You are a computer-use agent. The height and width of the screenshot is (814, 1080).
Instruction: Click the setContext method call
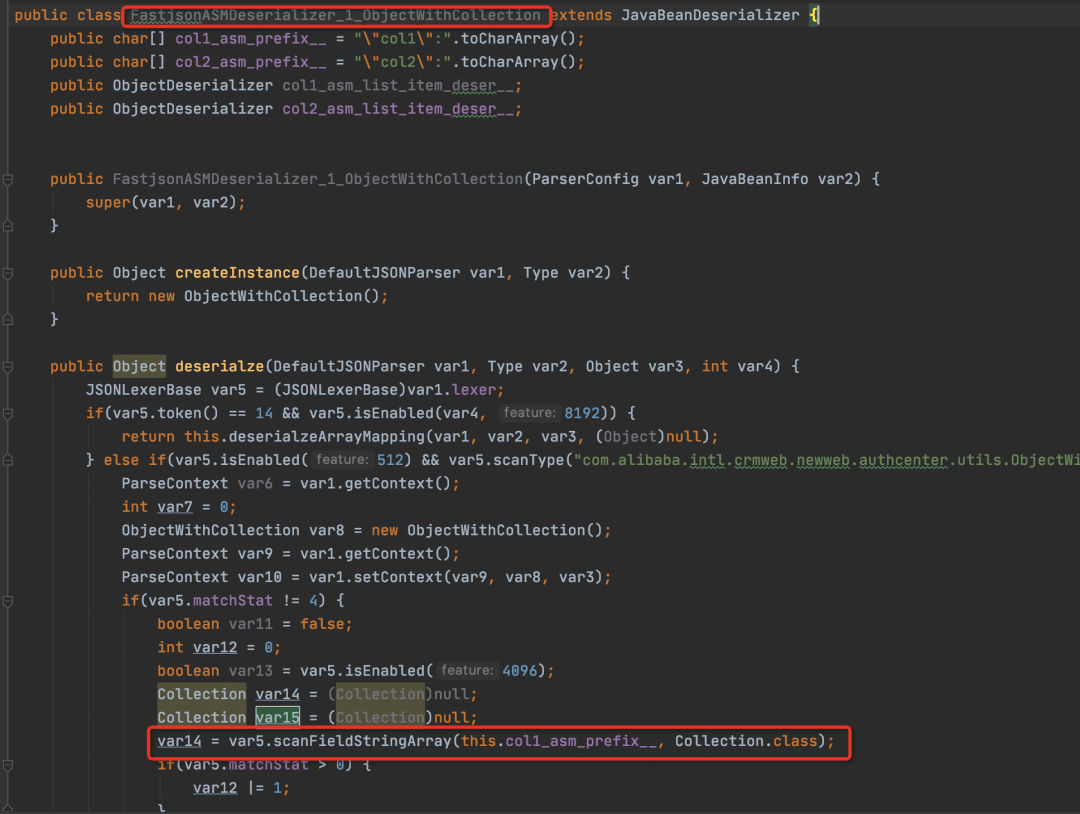[398, 577]
